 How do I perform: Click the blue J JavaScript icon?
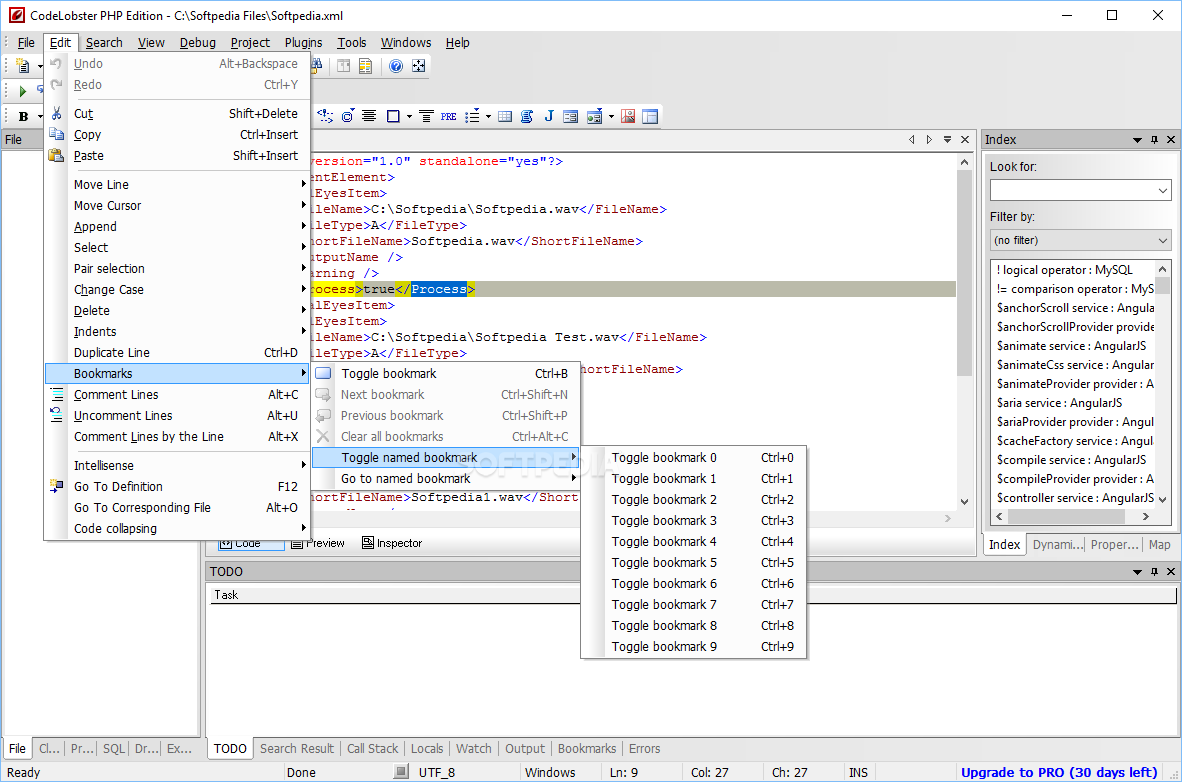coord(549,116)
